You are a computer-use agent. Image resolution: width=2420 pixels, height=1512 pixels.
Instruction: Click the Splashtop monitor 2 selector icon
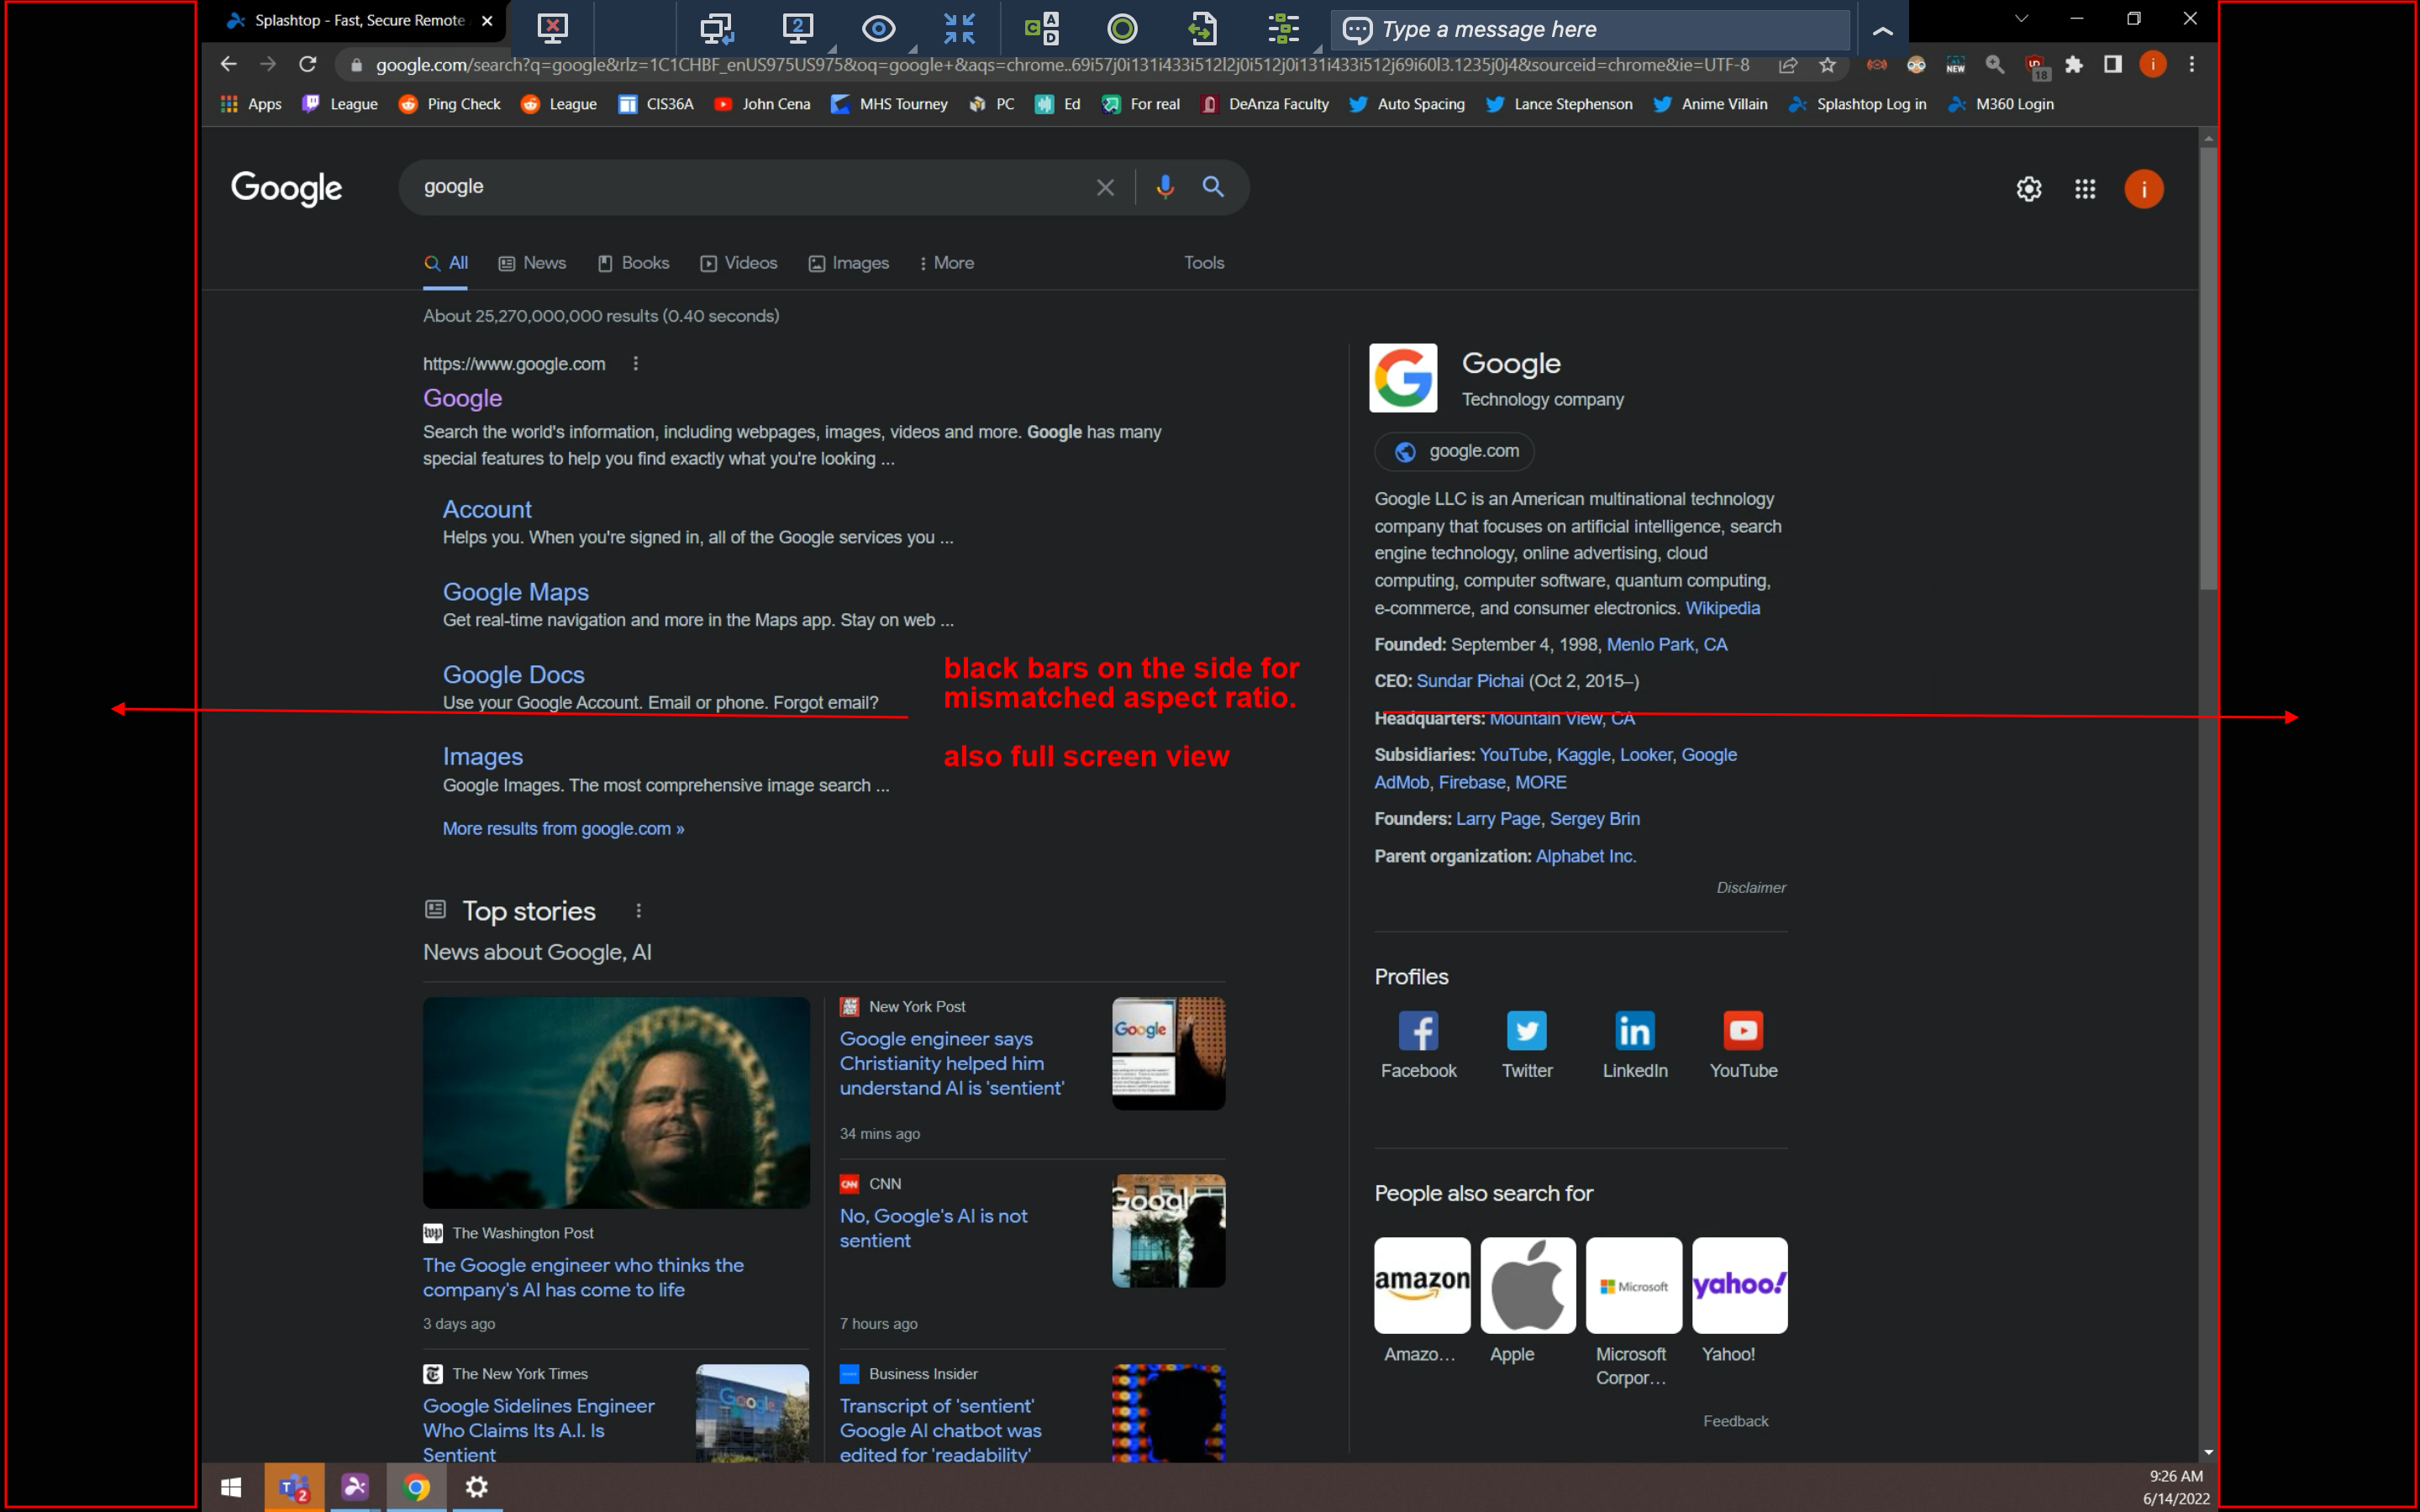pyautogui.click(x=797, y=29)
